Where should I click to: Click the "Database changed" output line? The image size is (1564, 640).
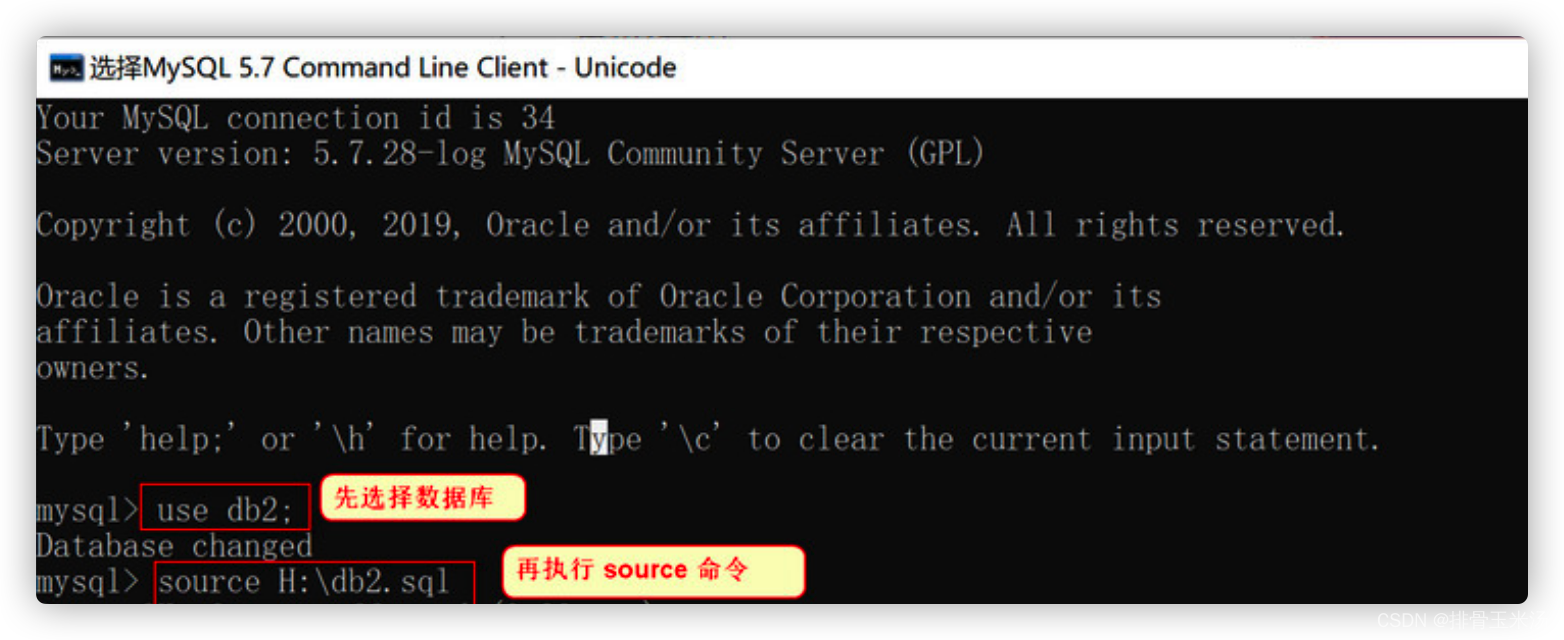[x=174, y=546]
